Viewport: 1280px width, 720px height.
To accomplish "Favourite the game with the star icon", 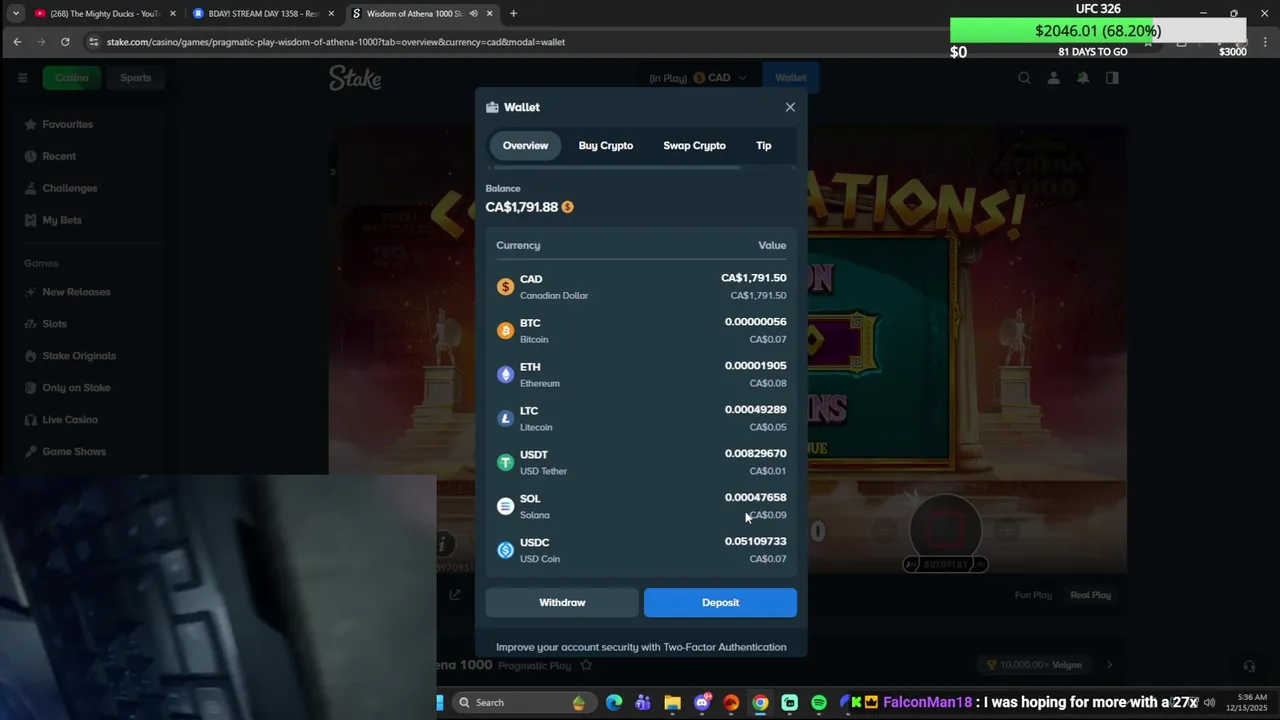I will pos(587,665).
